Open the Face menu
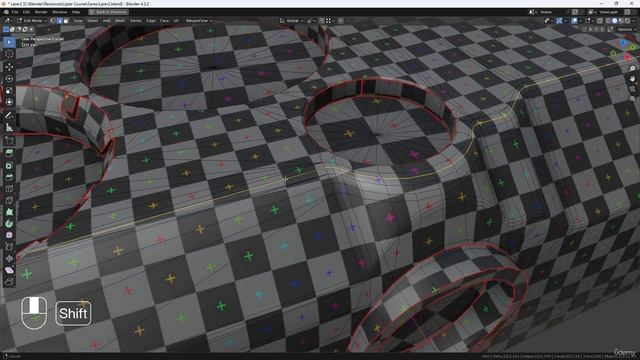Image resolution: width=640 pixels, height=360 pixels. click(164, 21)
